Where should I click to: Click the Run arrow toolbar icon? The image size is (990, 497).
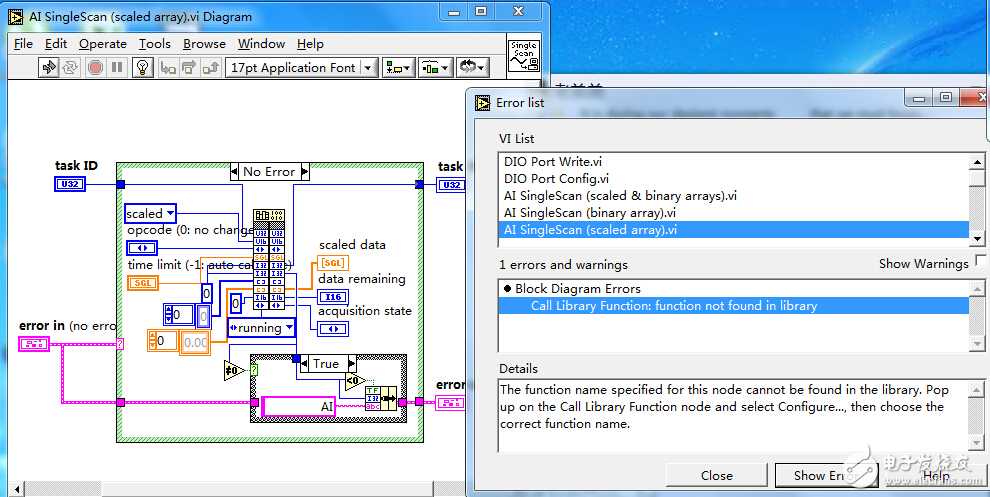[x=49, y=67]
